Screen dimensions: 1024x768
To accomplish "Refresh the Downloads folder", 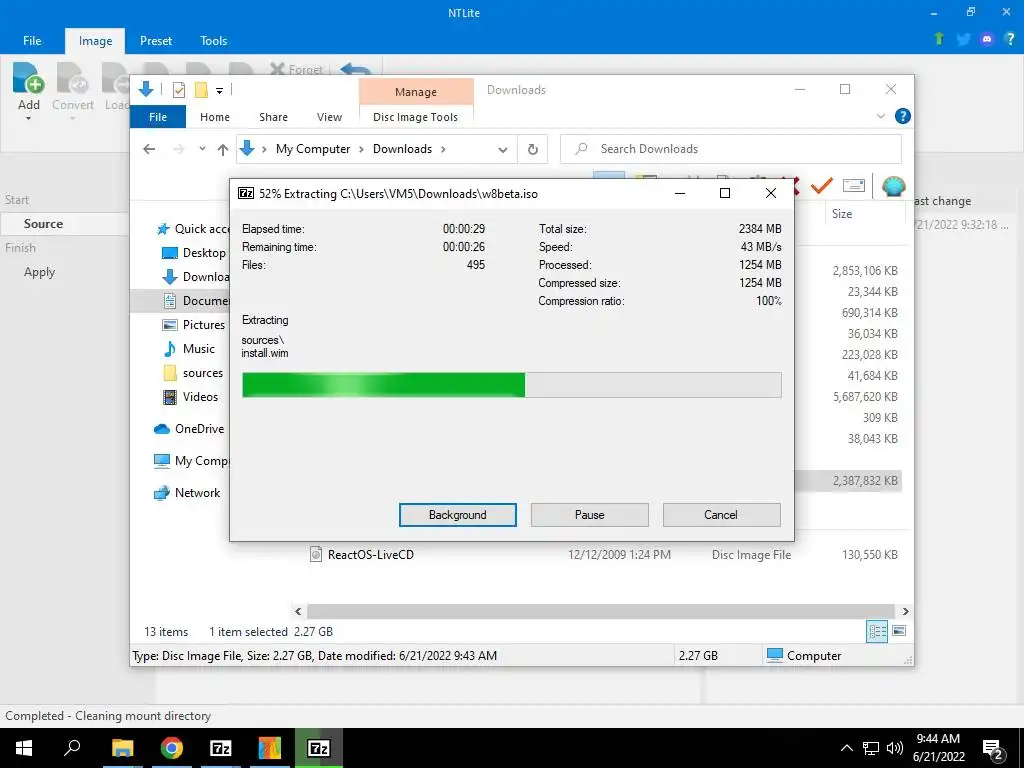I will point(533,150).
